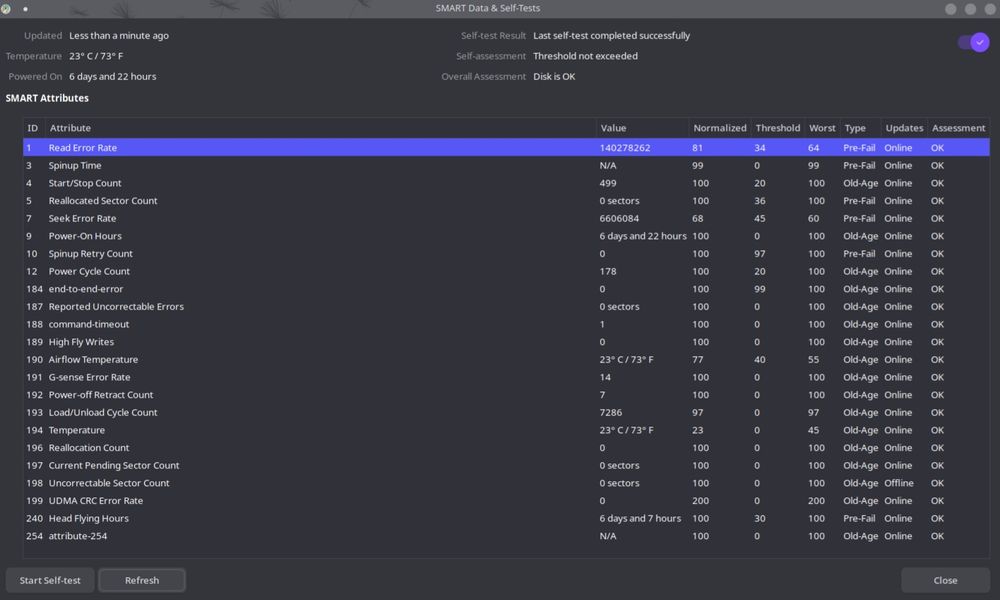Click the Start Self-test button

50,580
